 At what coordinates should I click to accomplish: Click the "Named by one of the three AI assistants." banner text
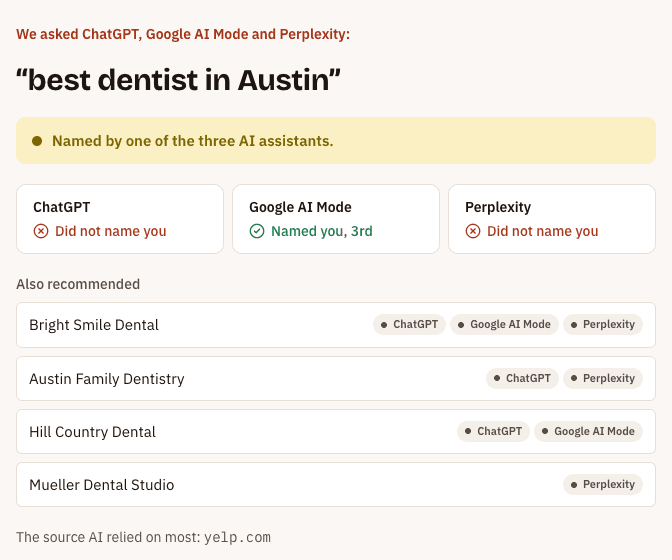tap(193, 141)
